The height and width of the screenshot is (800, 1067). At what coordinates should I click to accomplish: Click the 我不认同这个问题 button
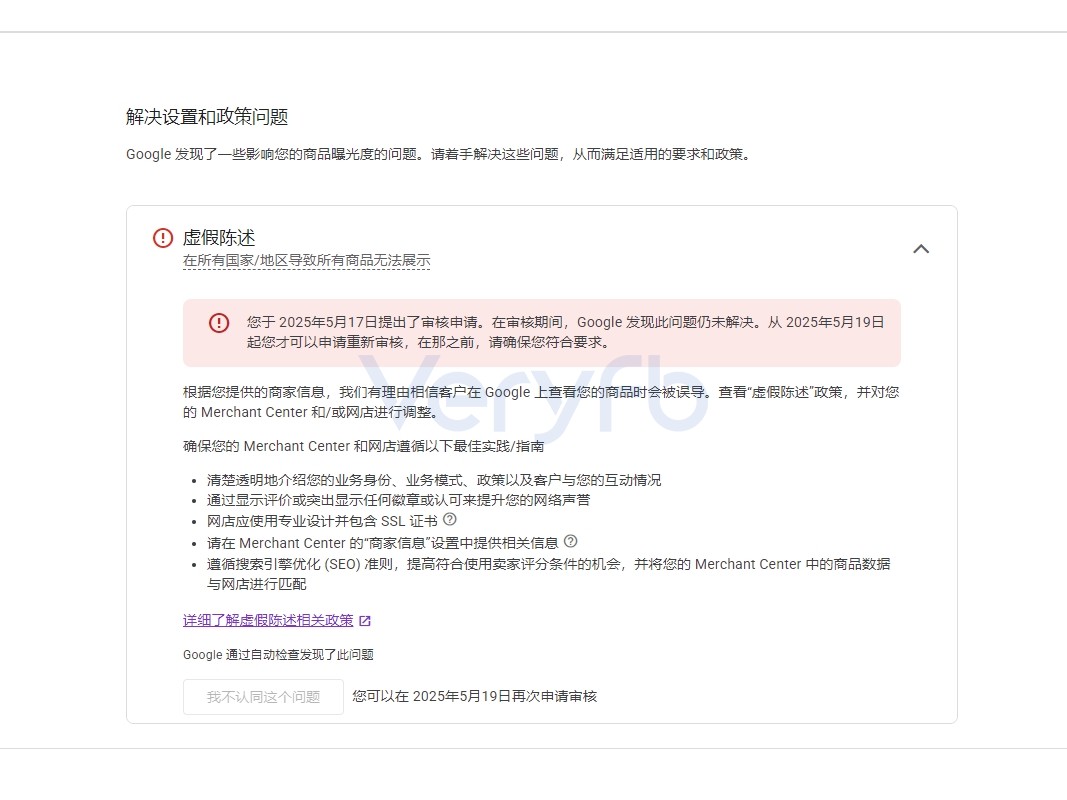pos(263,697)
